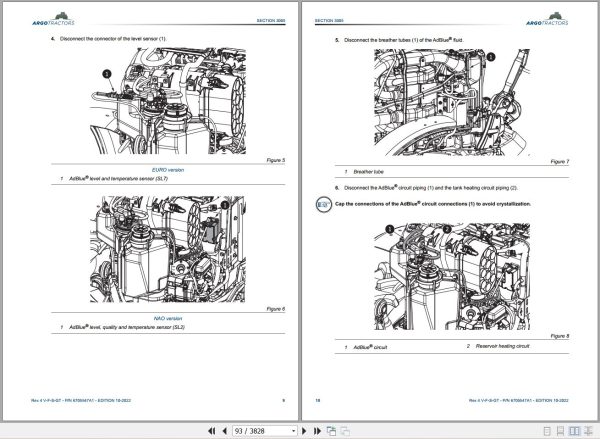Click the SECTION header on the left page

coord(271,20)
